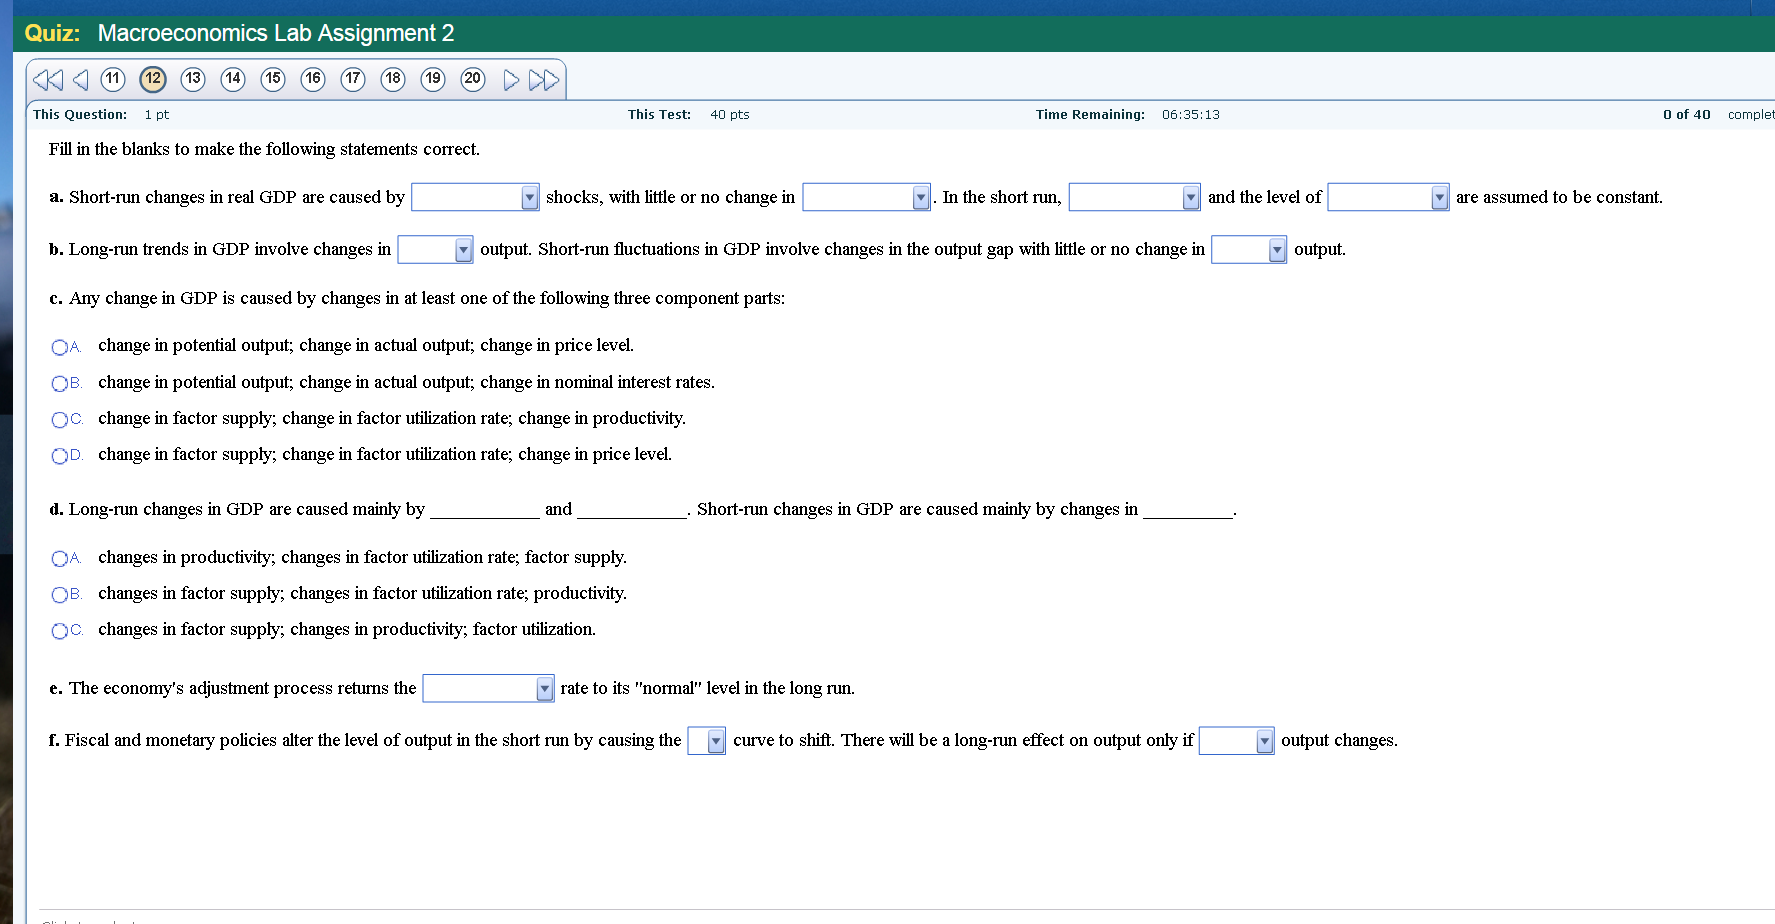
Task: Click question 14 in the navigator
Action: click(233, 79)
